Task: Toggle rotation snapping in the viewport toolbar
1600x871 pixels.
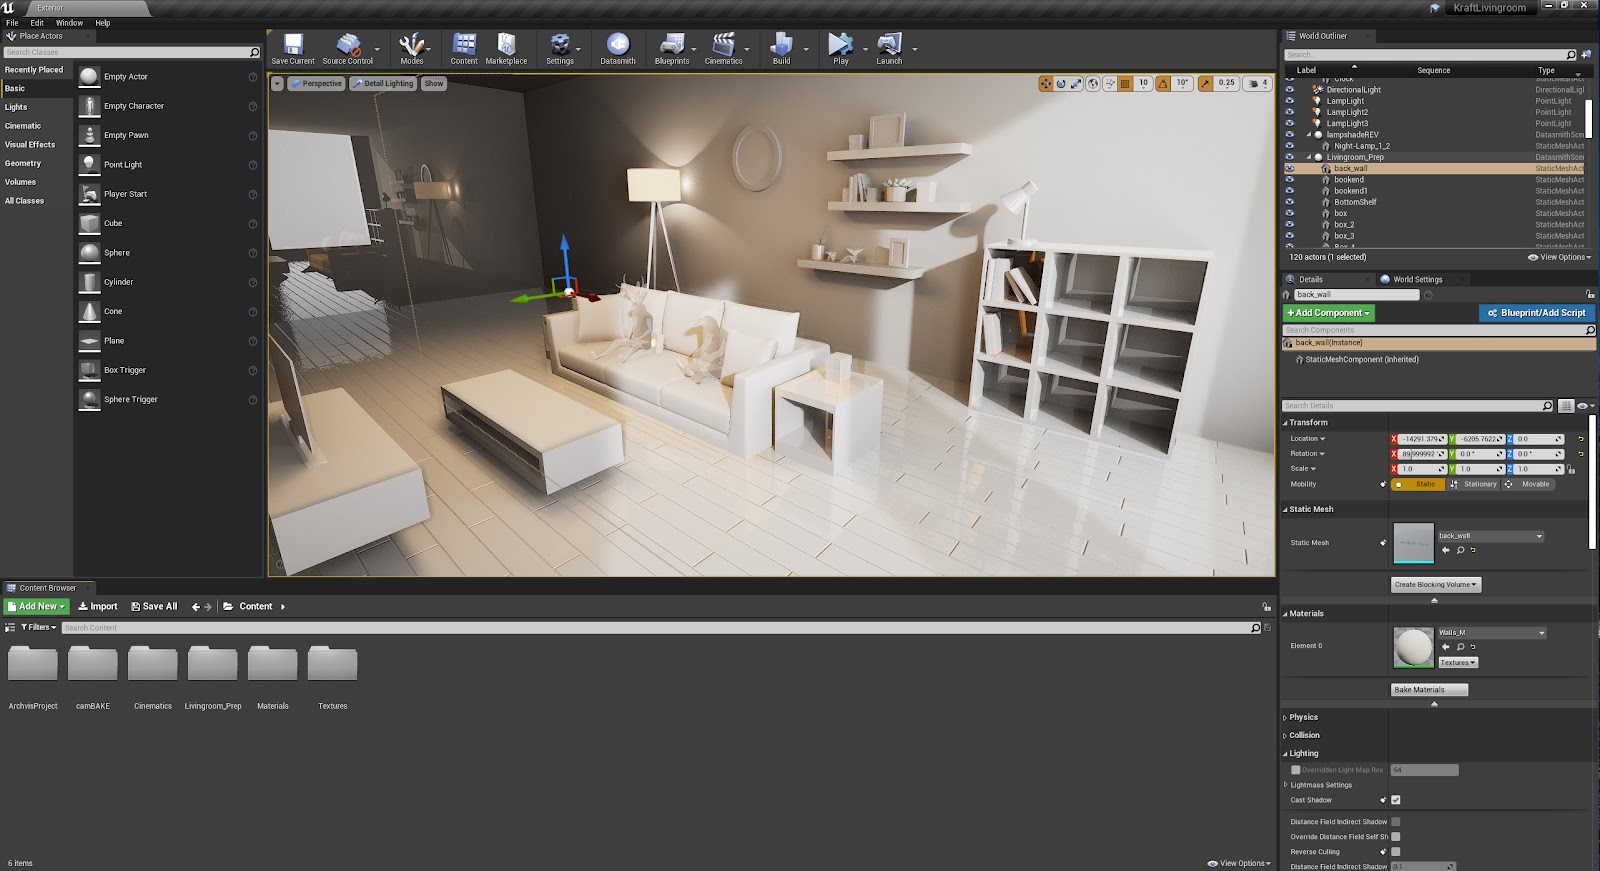Action: tap(1163, 84)
